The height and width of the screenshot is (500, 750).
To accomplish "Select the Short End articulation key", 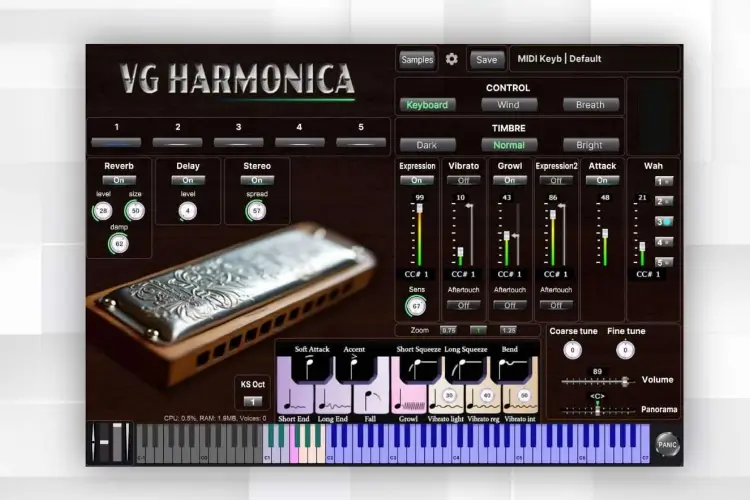I will click(295, 401).
